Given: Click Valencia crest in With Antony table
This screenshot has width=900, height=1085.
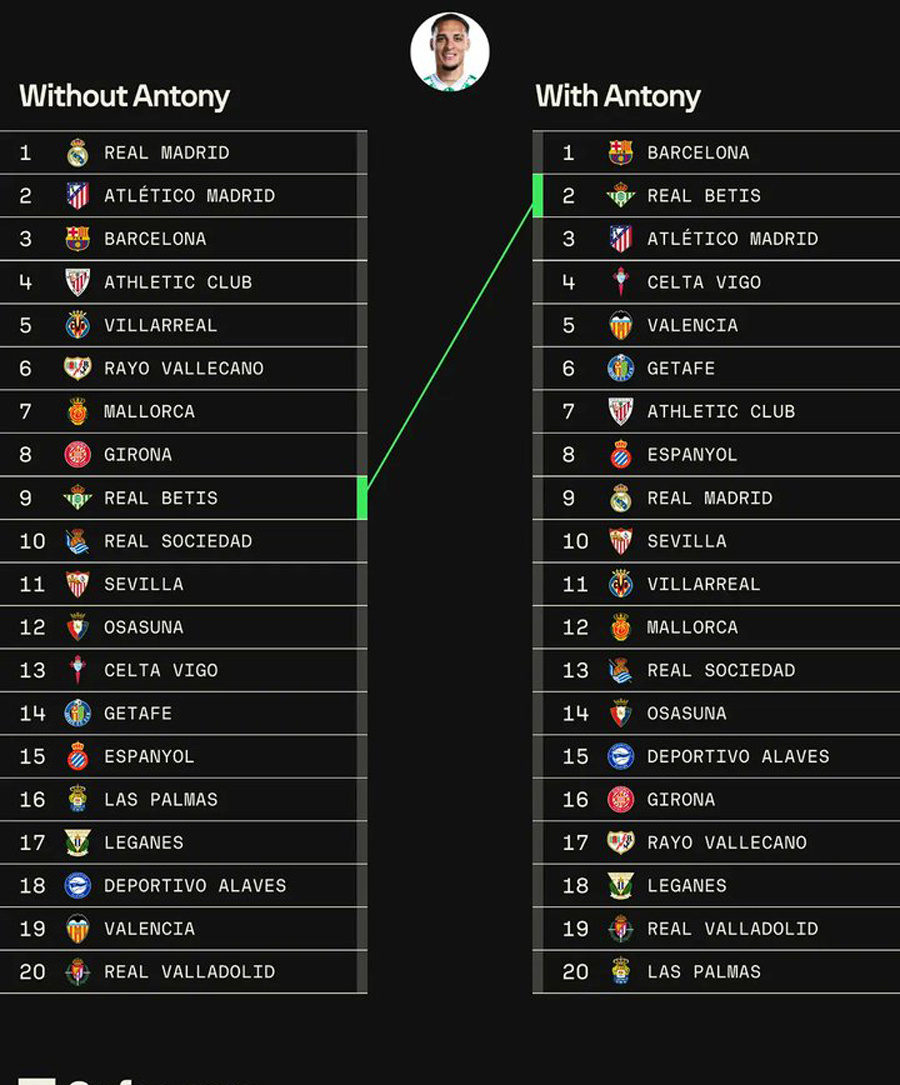Looking at the screenshot, I should point(621,325).
